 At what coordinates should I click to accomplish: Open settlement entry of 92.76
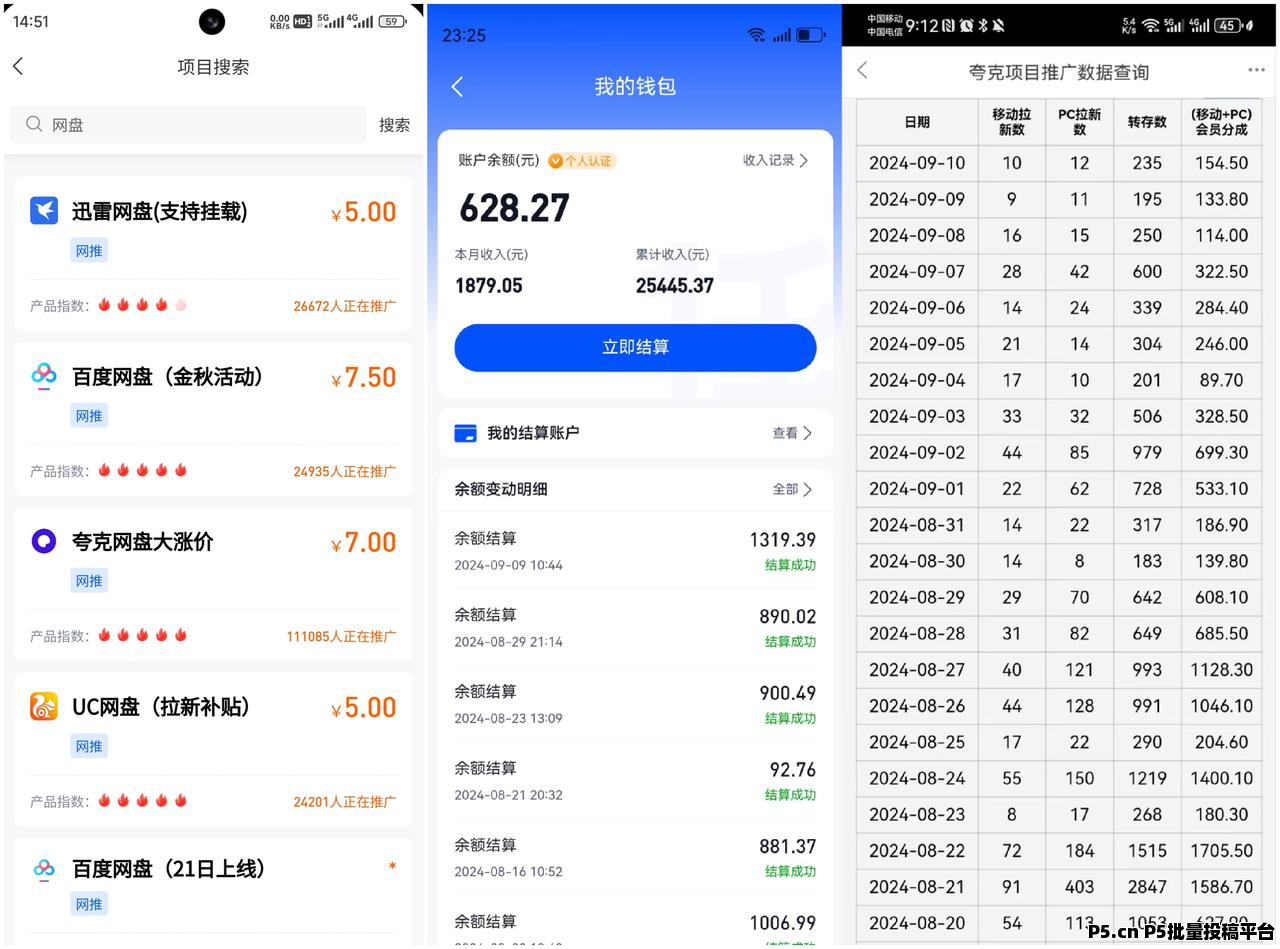point(635,781)
